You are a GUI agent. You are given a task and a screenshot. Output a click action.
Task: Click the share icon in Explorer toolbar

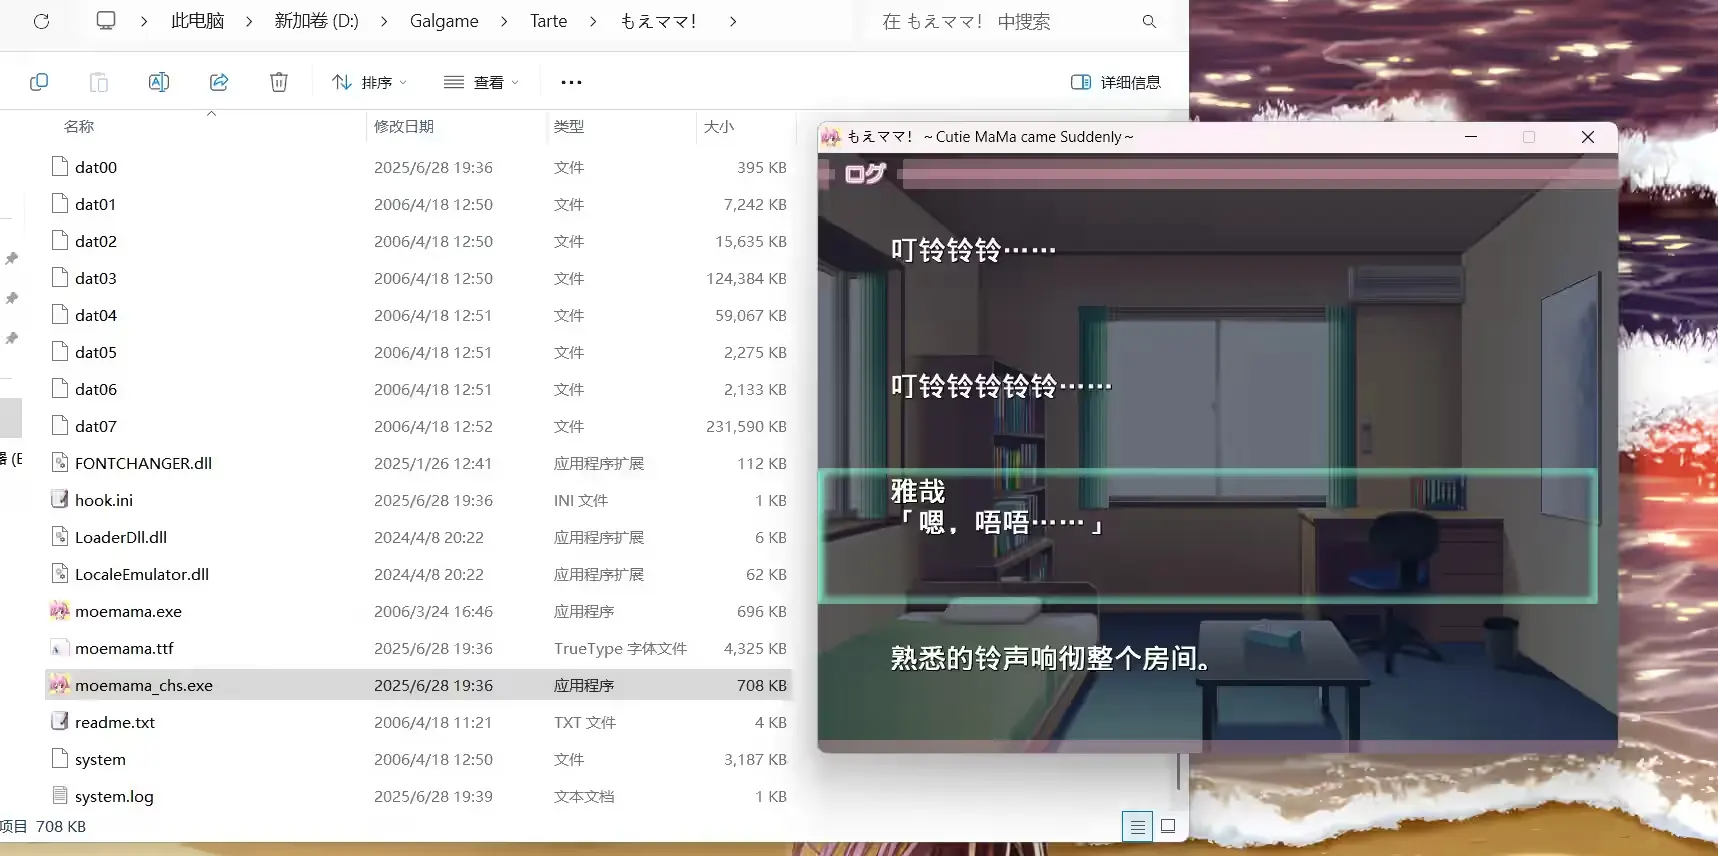pos(219,82)
